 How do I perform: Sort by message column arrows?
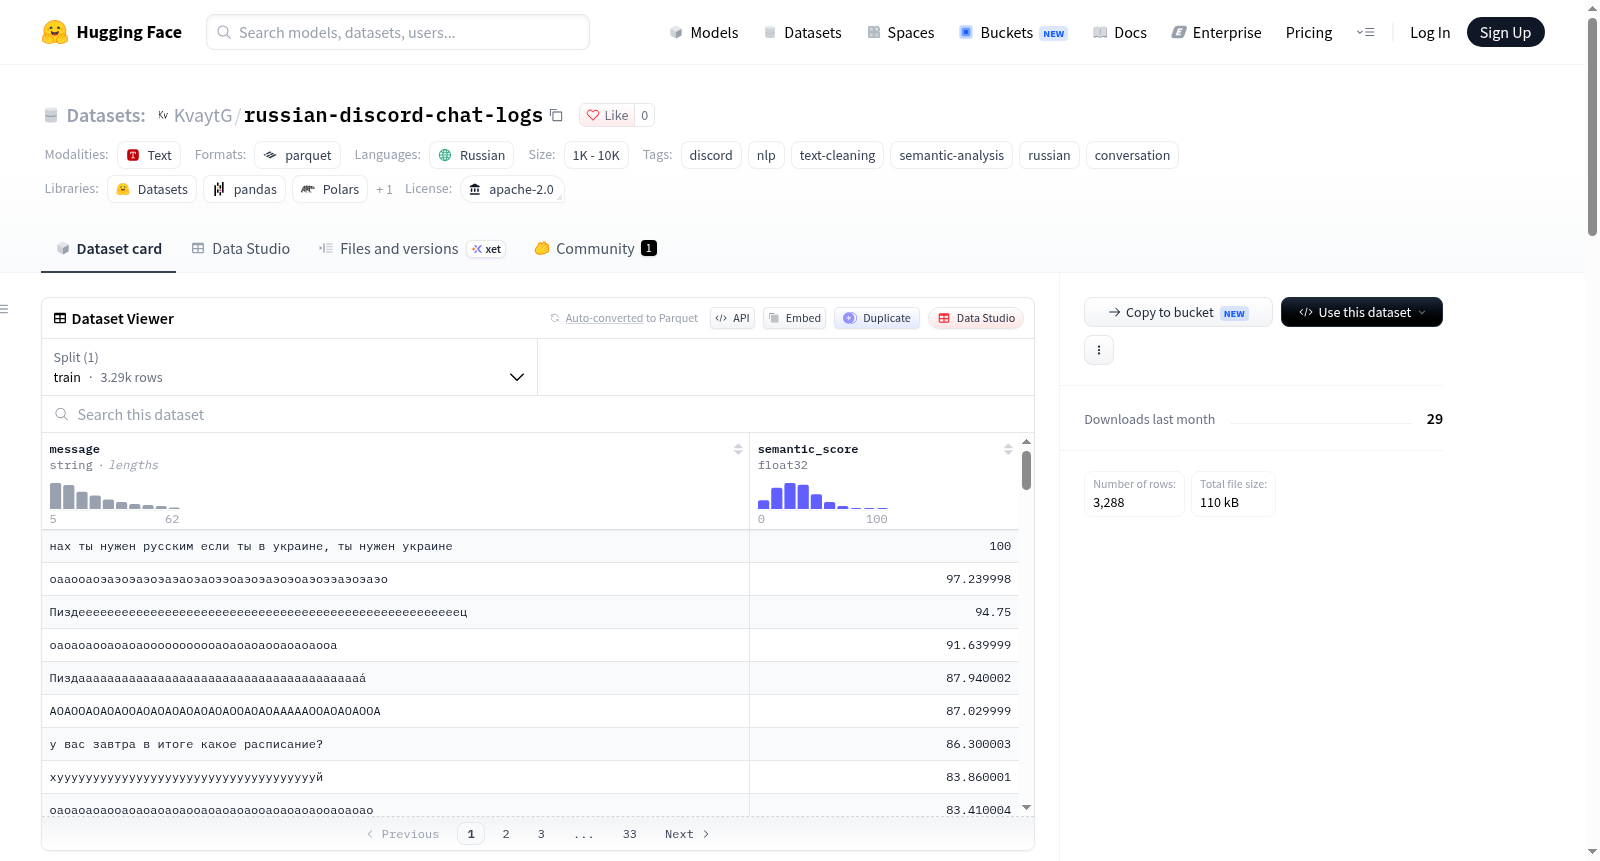tap(738, 449)
